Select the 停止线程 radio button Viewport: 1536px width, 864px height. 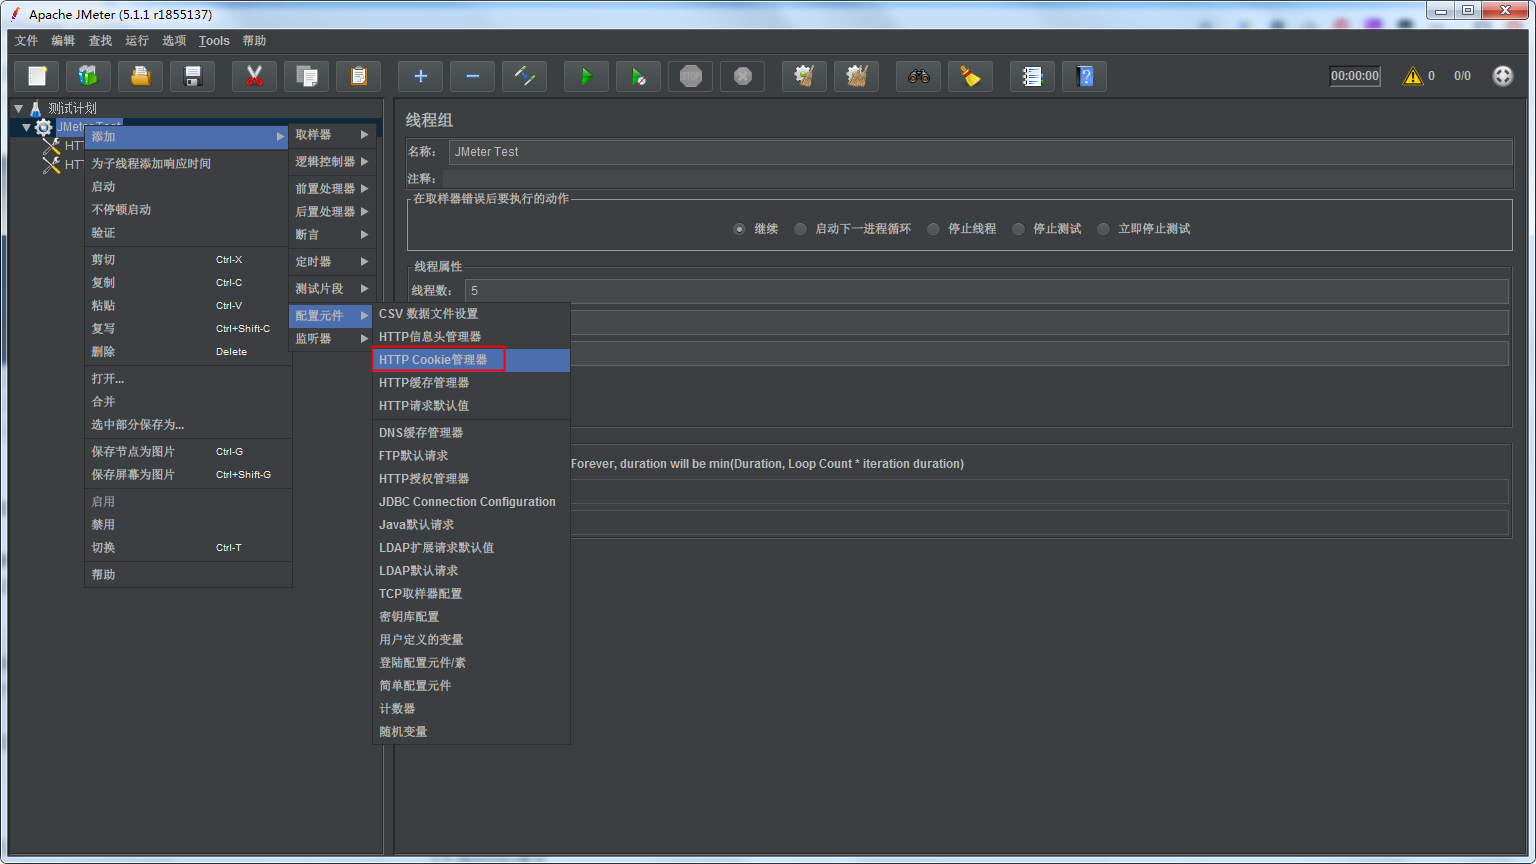(933, 229)
